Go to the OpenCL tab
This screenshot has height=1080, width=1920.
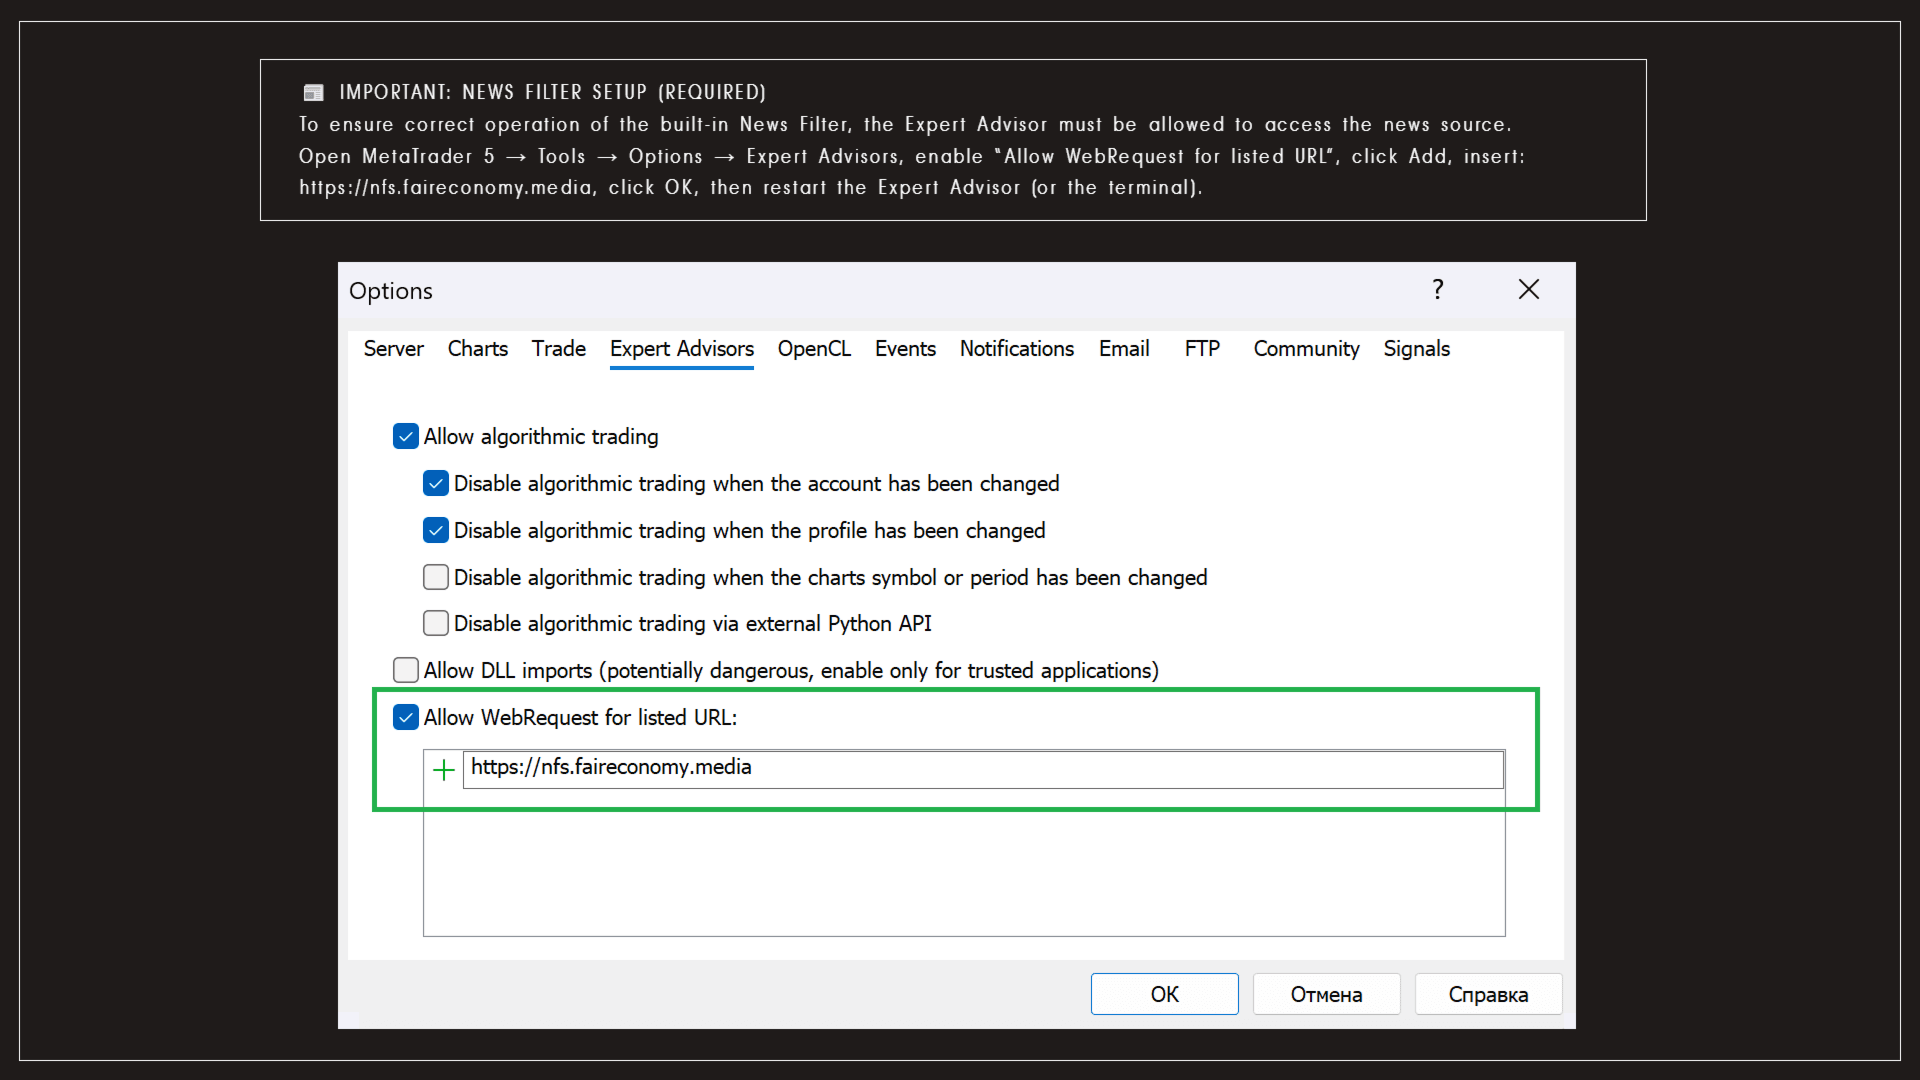[x=814, y=349]
